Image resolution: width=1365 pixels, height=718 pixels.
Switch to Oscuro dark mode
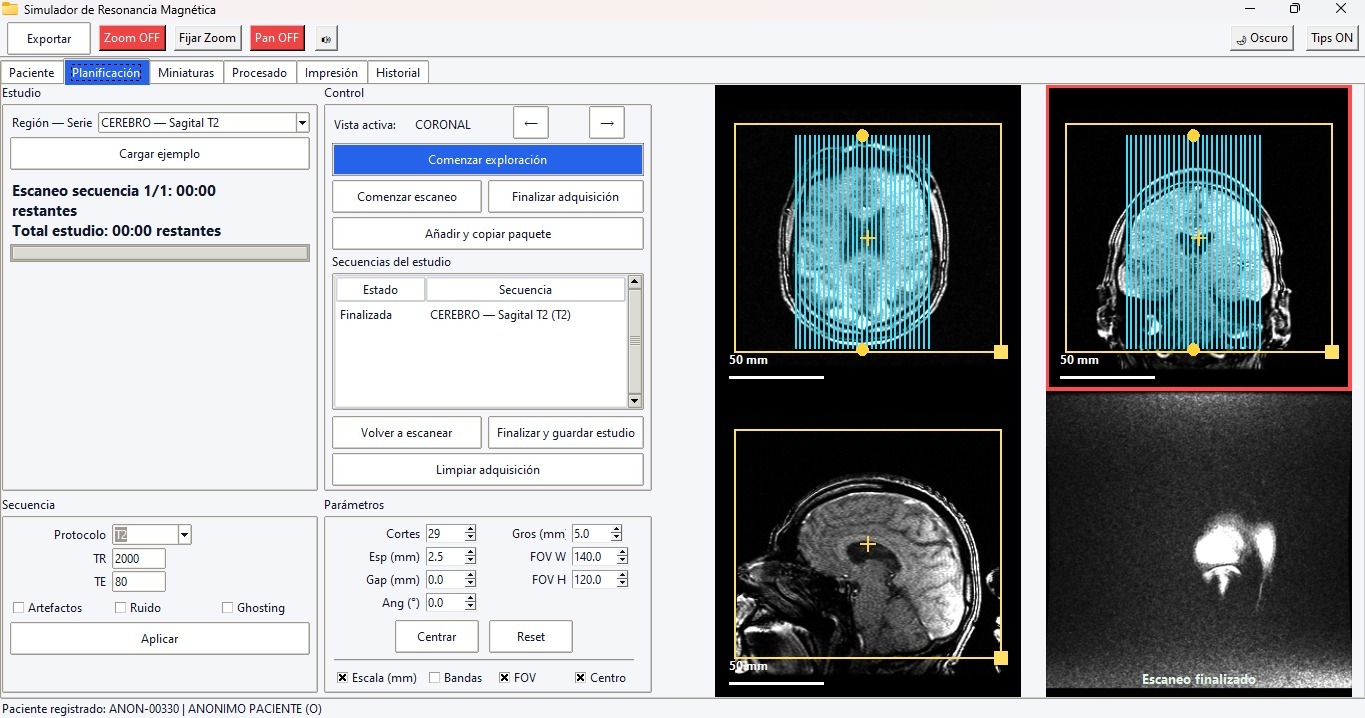tap(1264, 39)
